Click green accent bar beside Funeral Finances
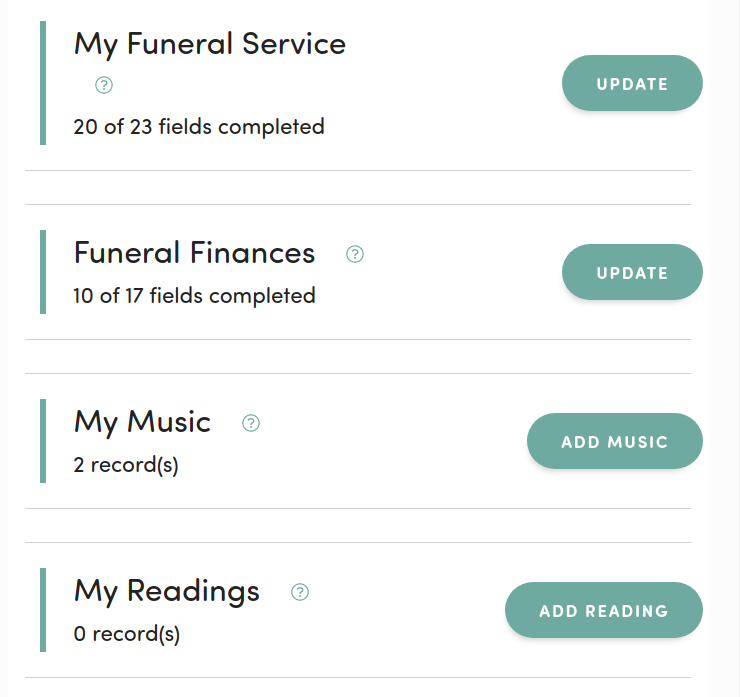The image size is (740, 697). coord(43,271)
